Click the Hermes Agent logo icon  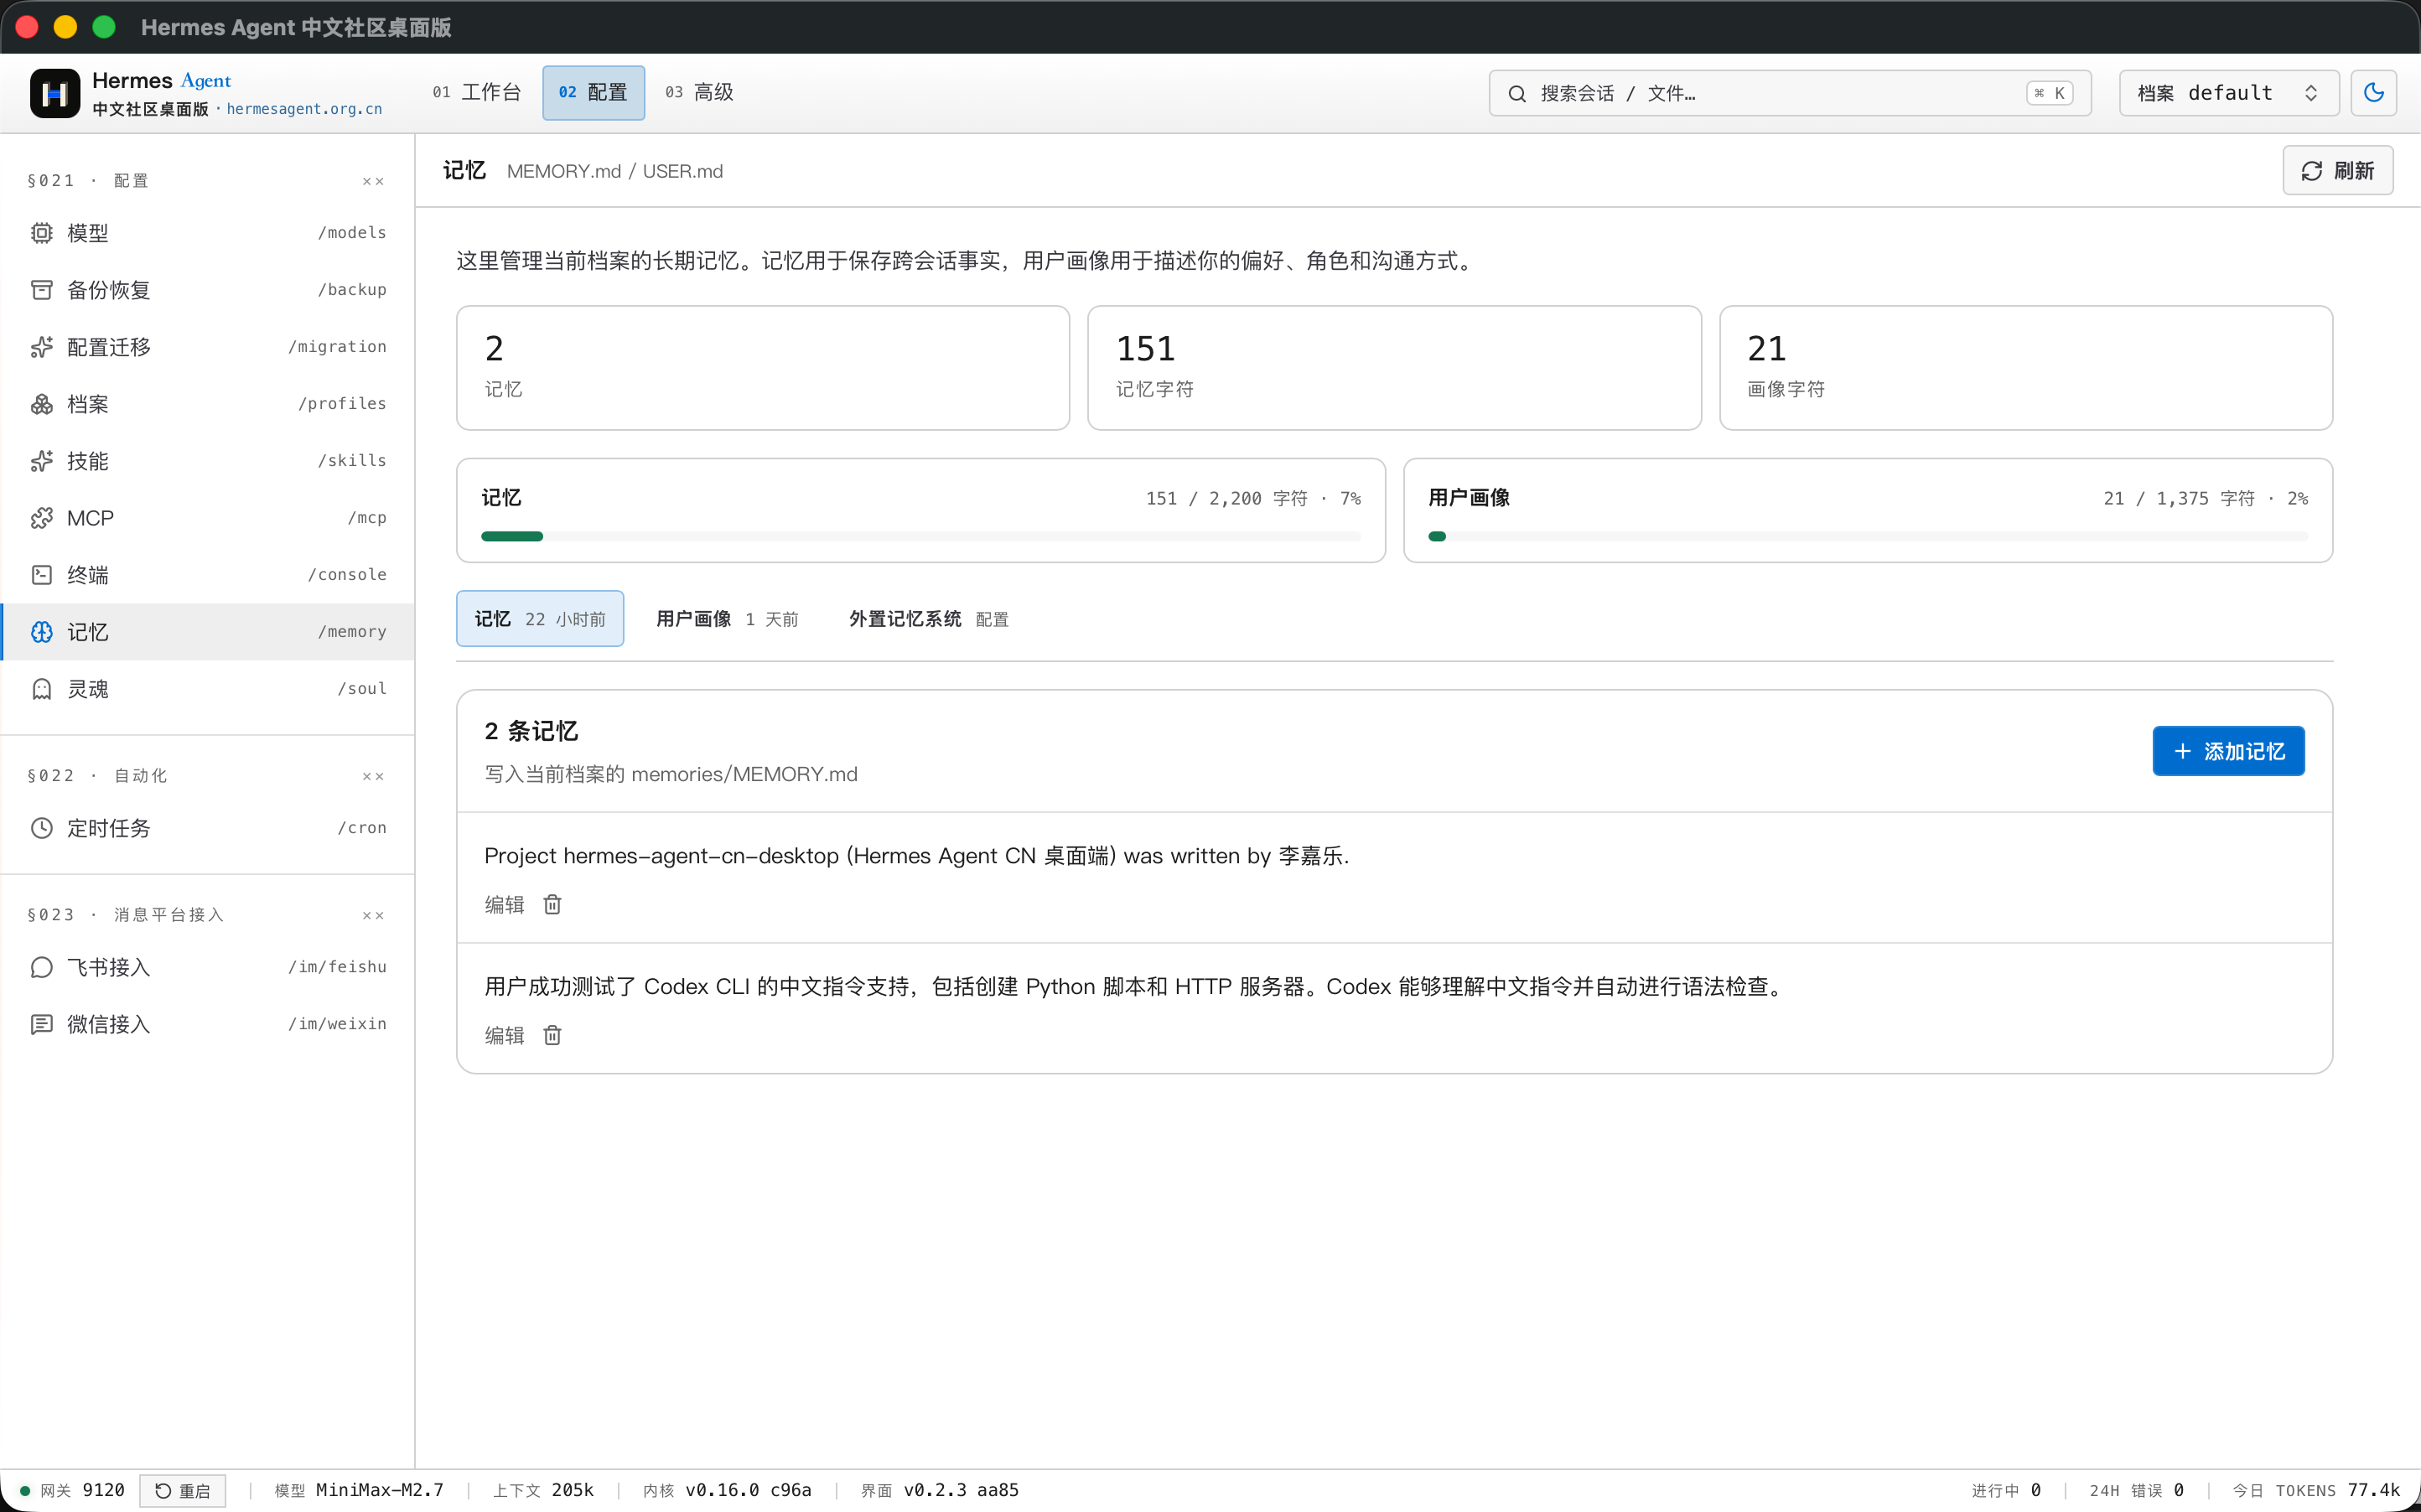(x=55, y=93)
